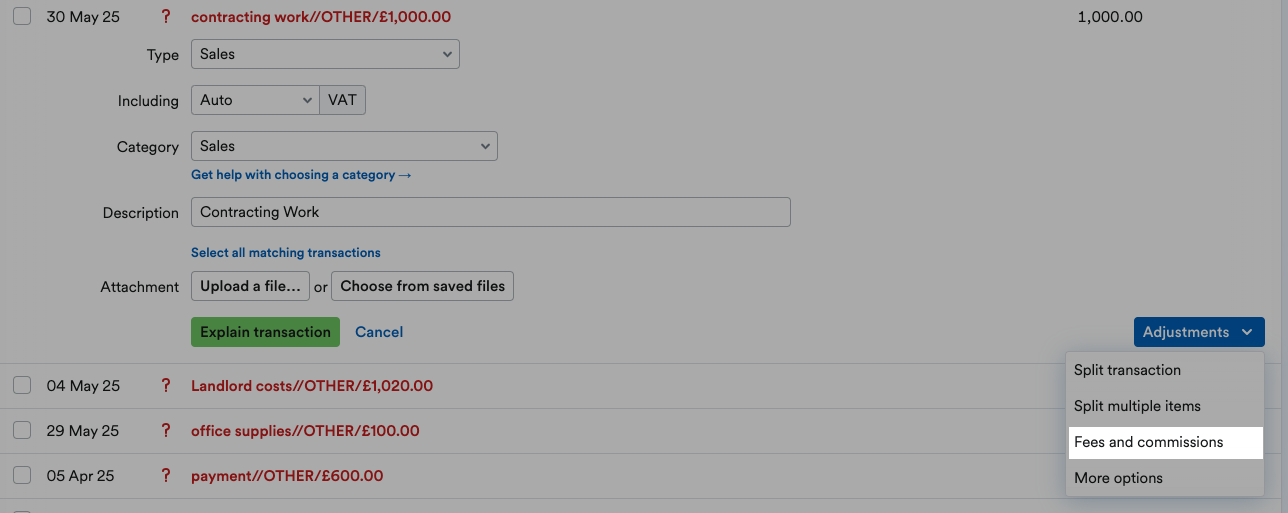Select the 04 May 25 Landlord costs checkbox
Screen dimensions: 1288x513
[x=22, y=386]
